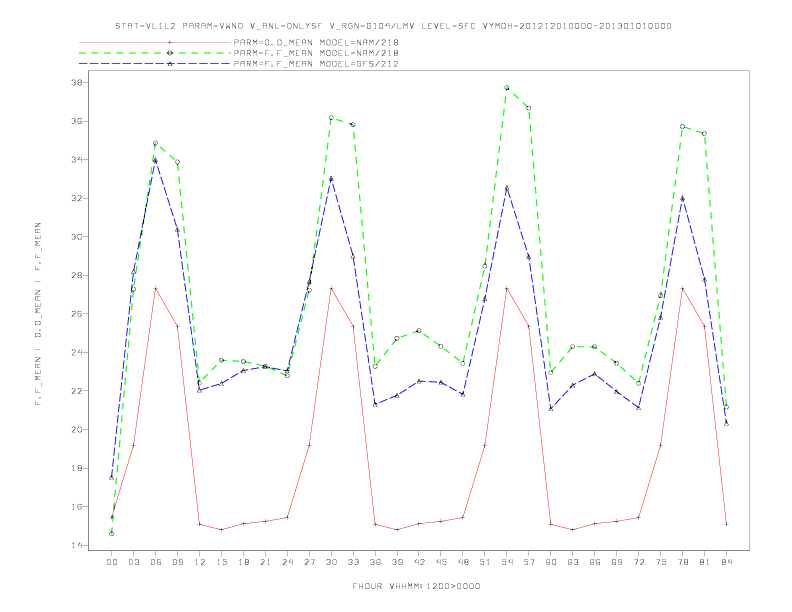This screenshot has width=792, height=612.
Task: Click x-axis tick label 42
Action: tap(419, 562)
